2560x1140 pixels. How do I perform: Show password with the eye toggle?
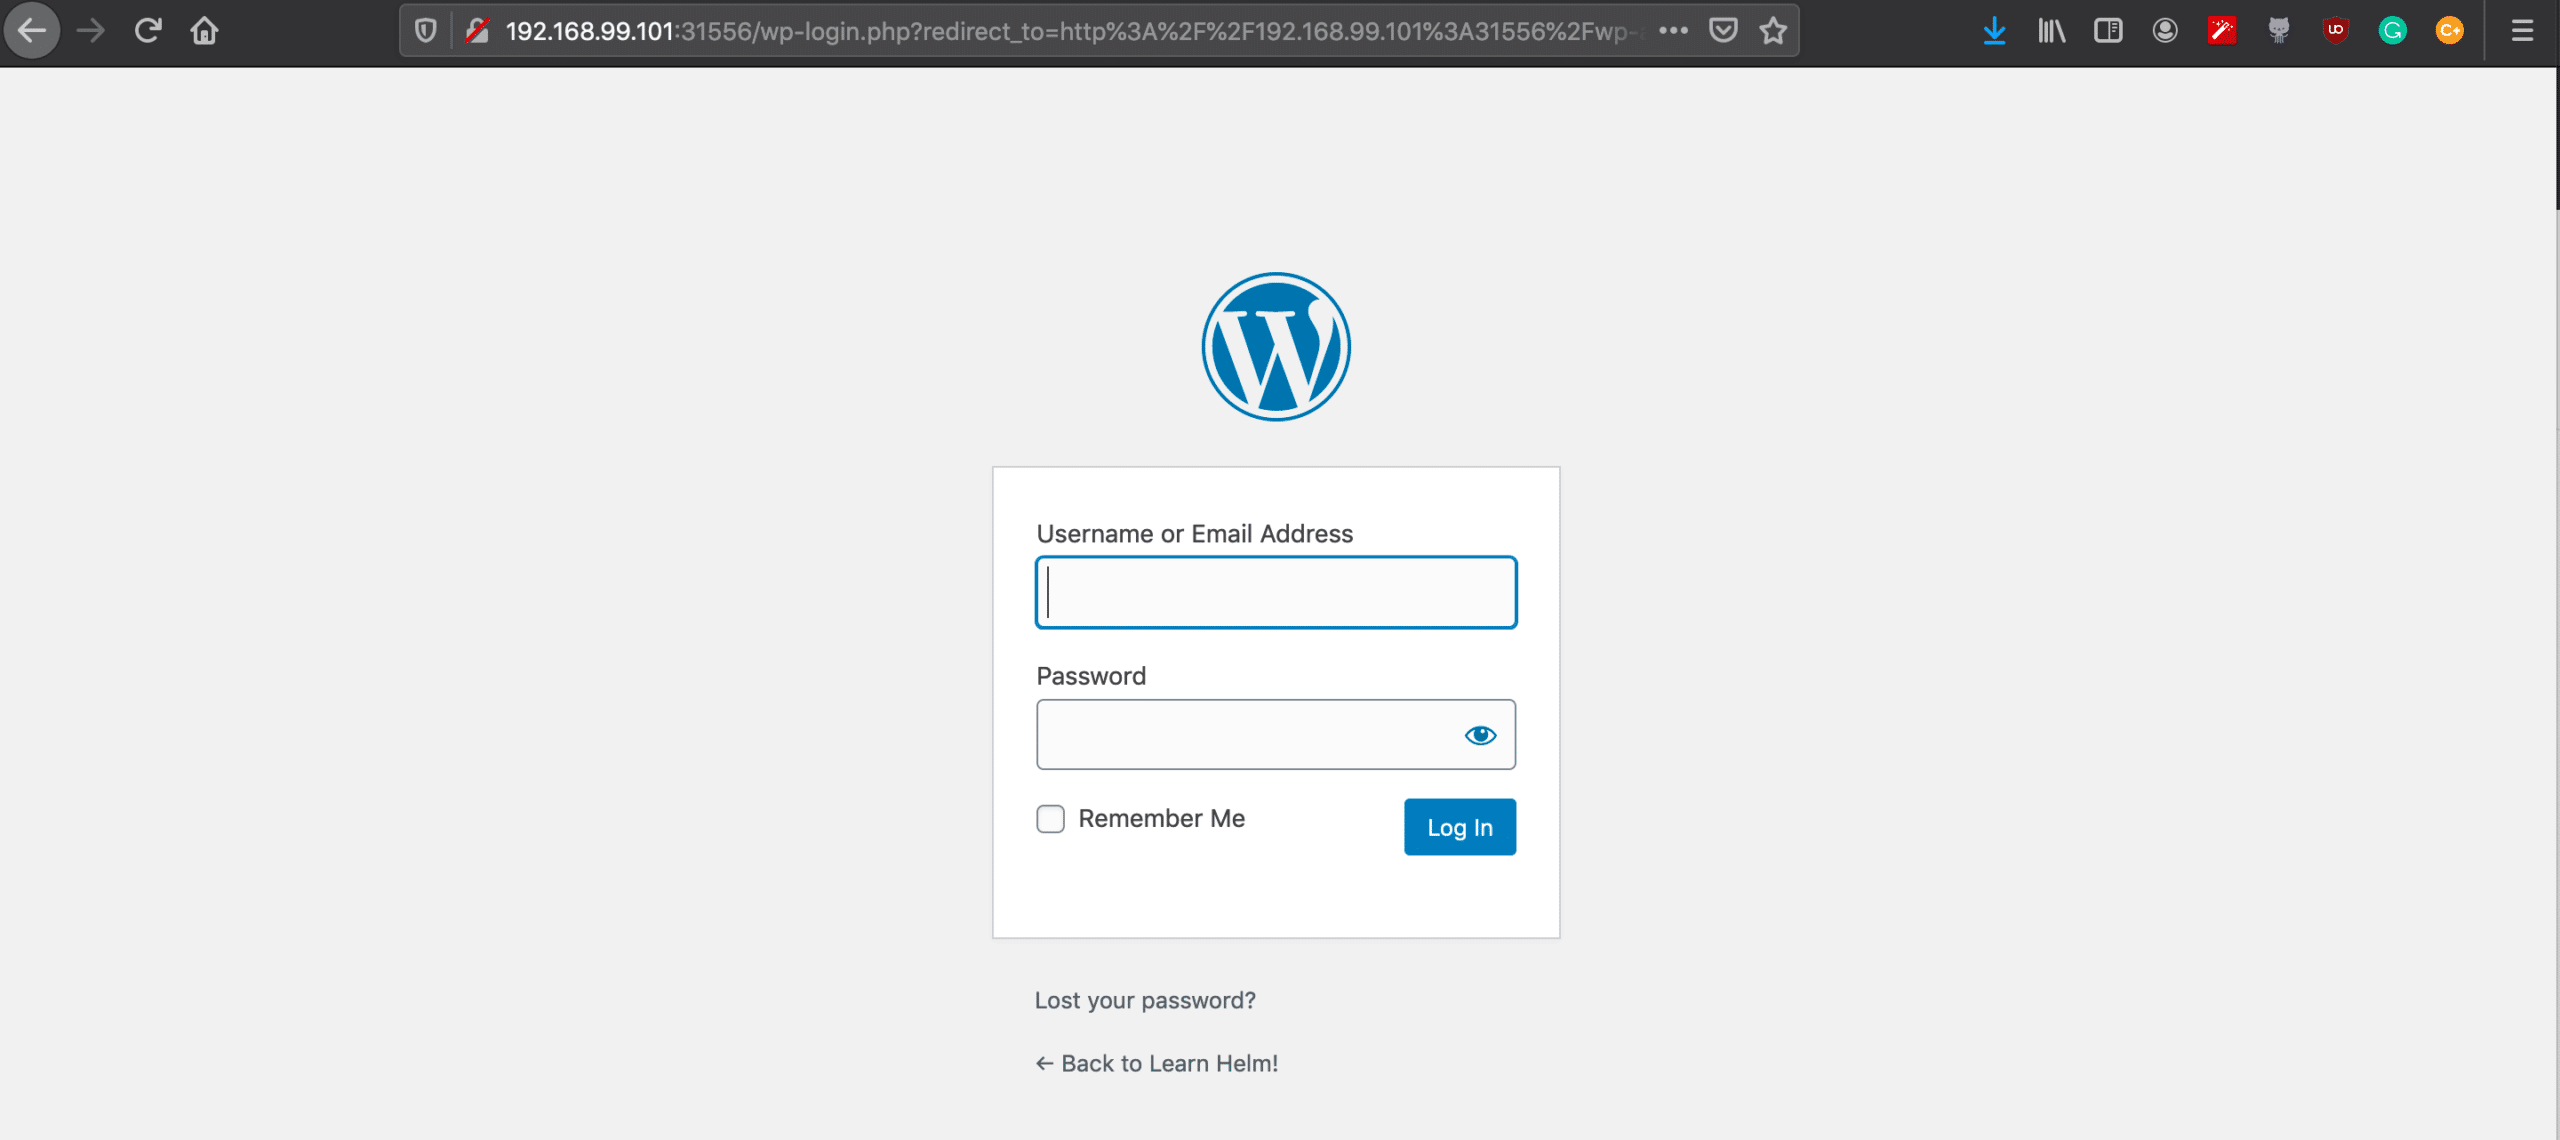point(1480,736)
